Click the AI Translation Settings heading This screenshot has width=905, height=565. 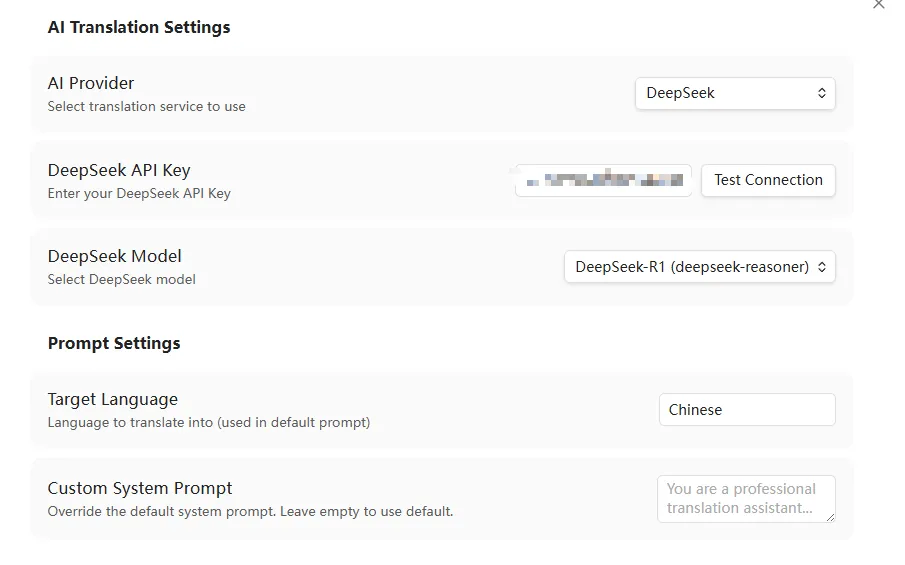click(139, 27)
